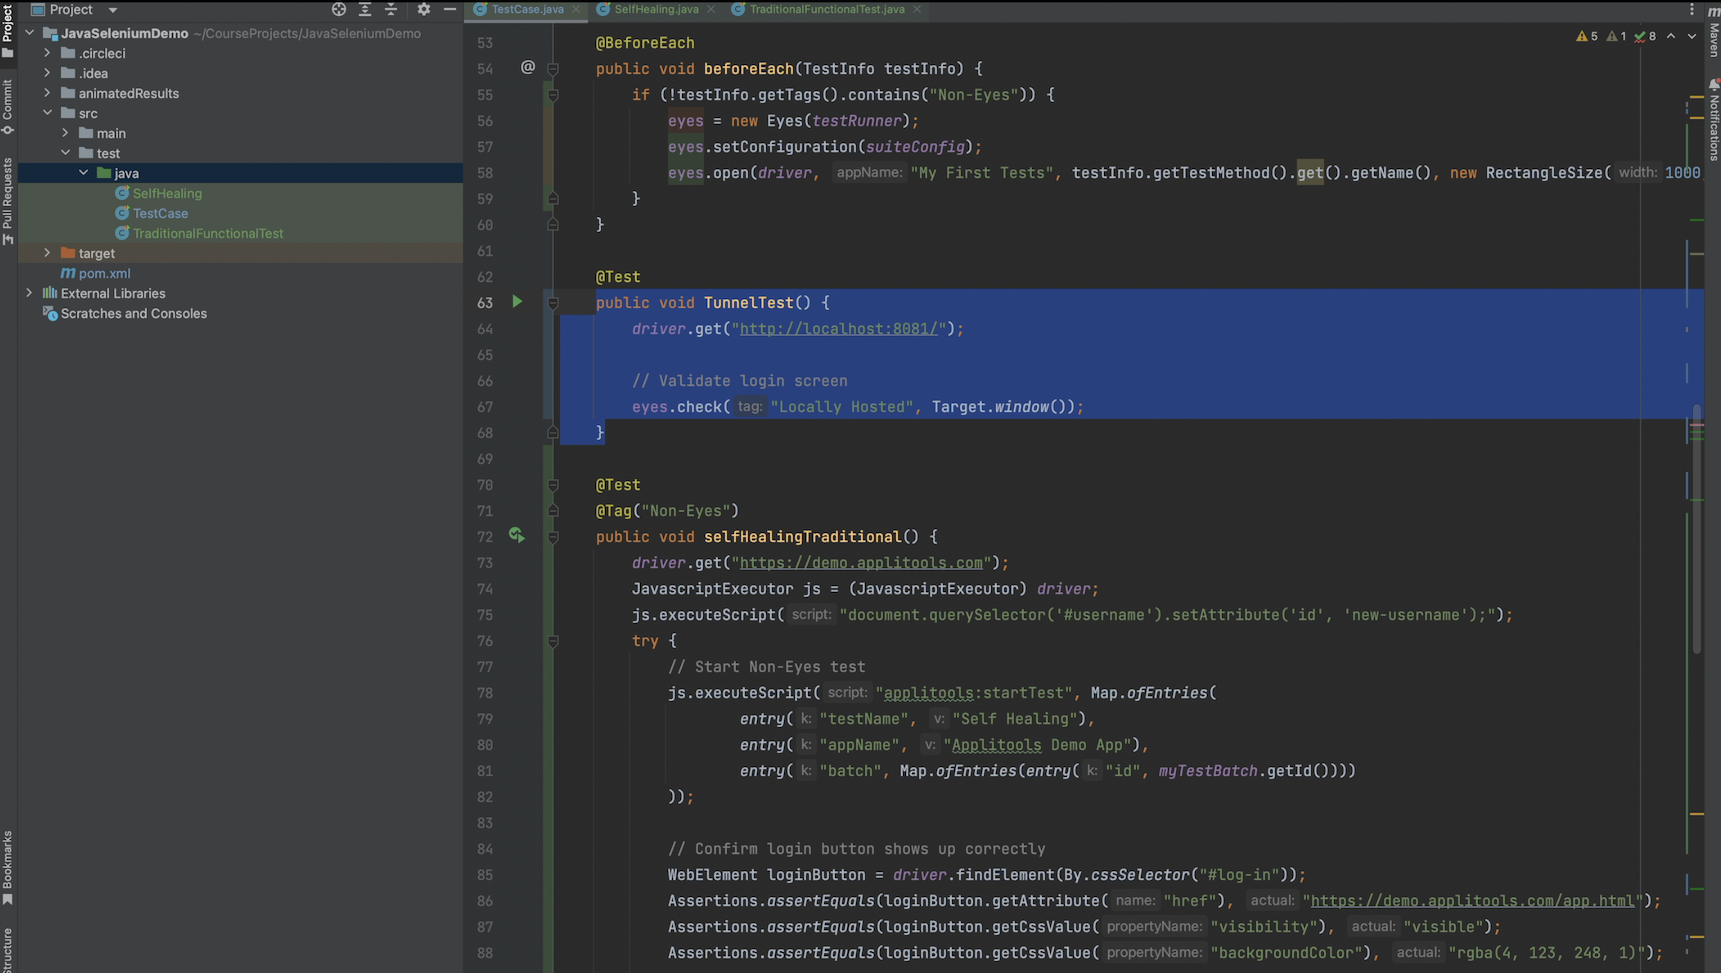Select pom.xml in project tree
The image size is (1721, 973).
coord(104,273)
